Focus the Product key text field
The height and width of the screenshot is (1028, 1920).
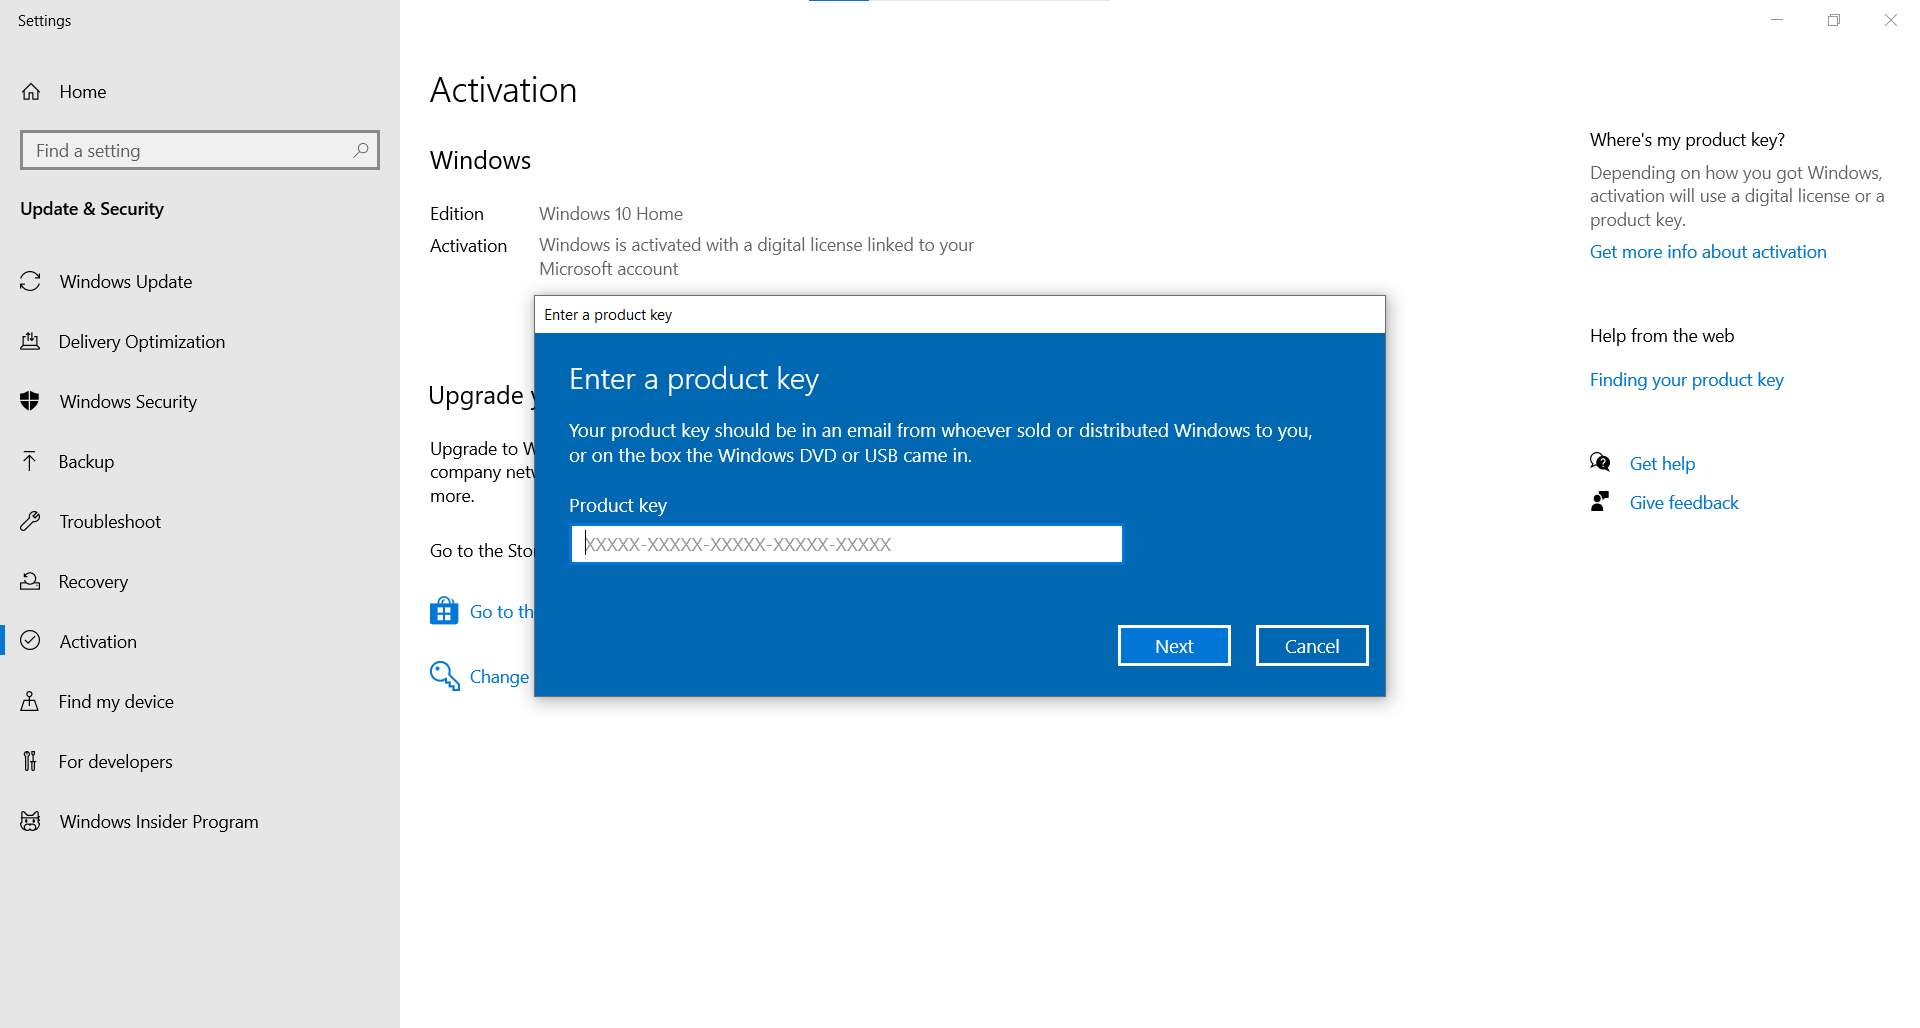click(x=847, y=544)
